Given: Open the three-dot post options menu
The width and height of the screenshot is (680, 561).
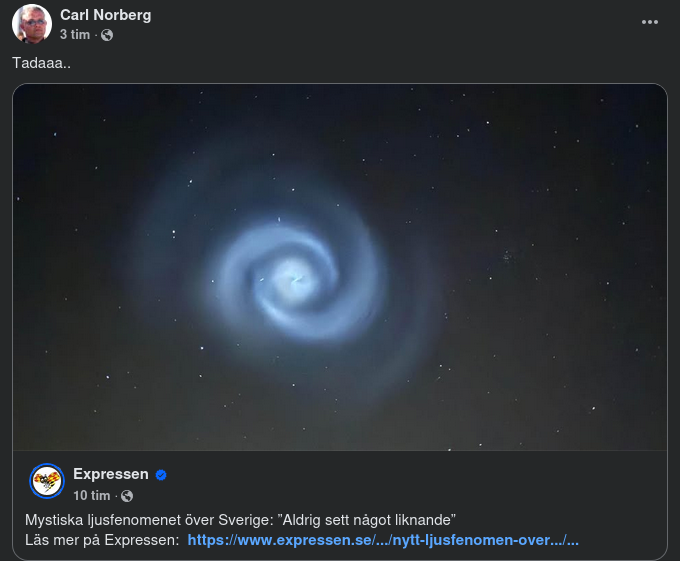Looking at the screenshot, I should tap(650, 22).
